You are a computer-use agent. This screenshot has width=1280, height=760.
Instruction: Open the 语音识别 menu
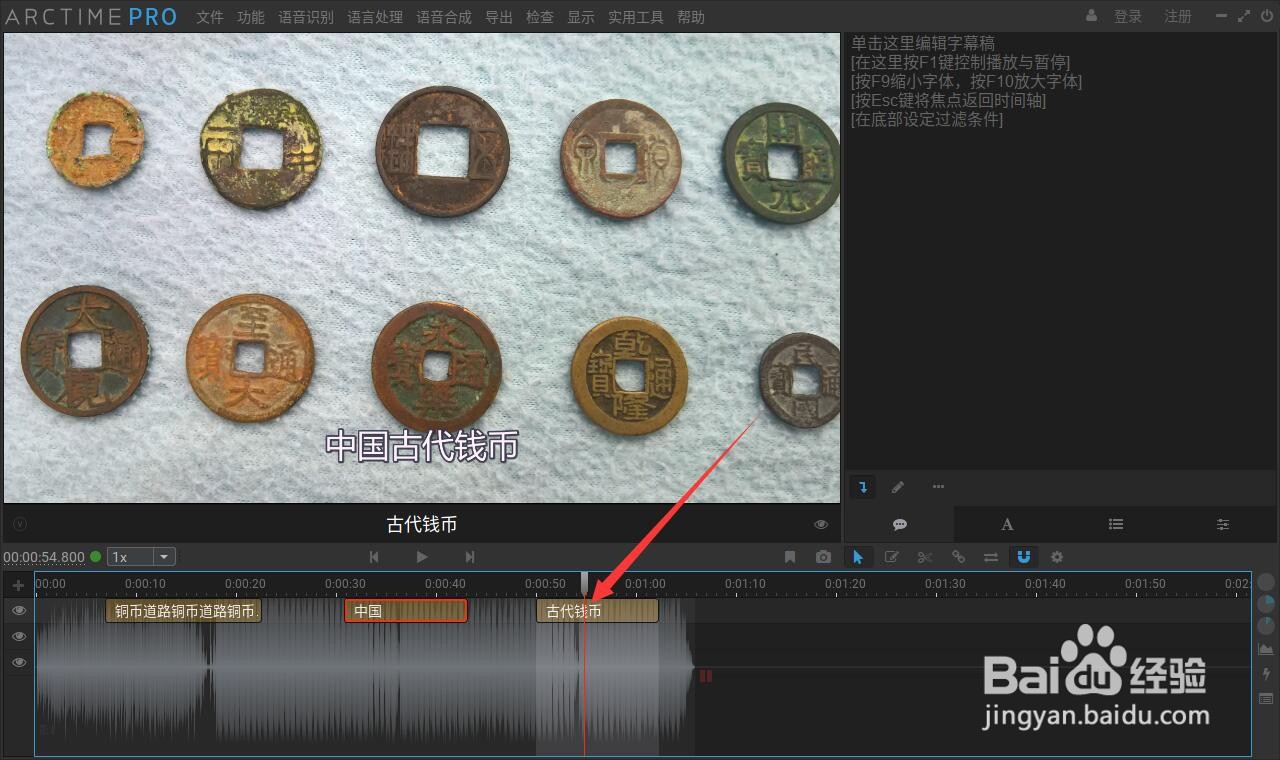coord(306,17)
